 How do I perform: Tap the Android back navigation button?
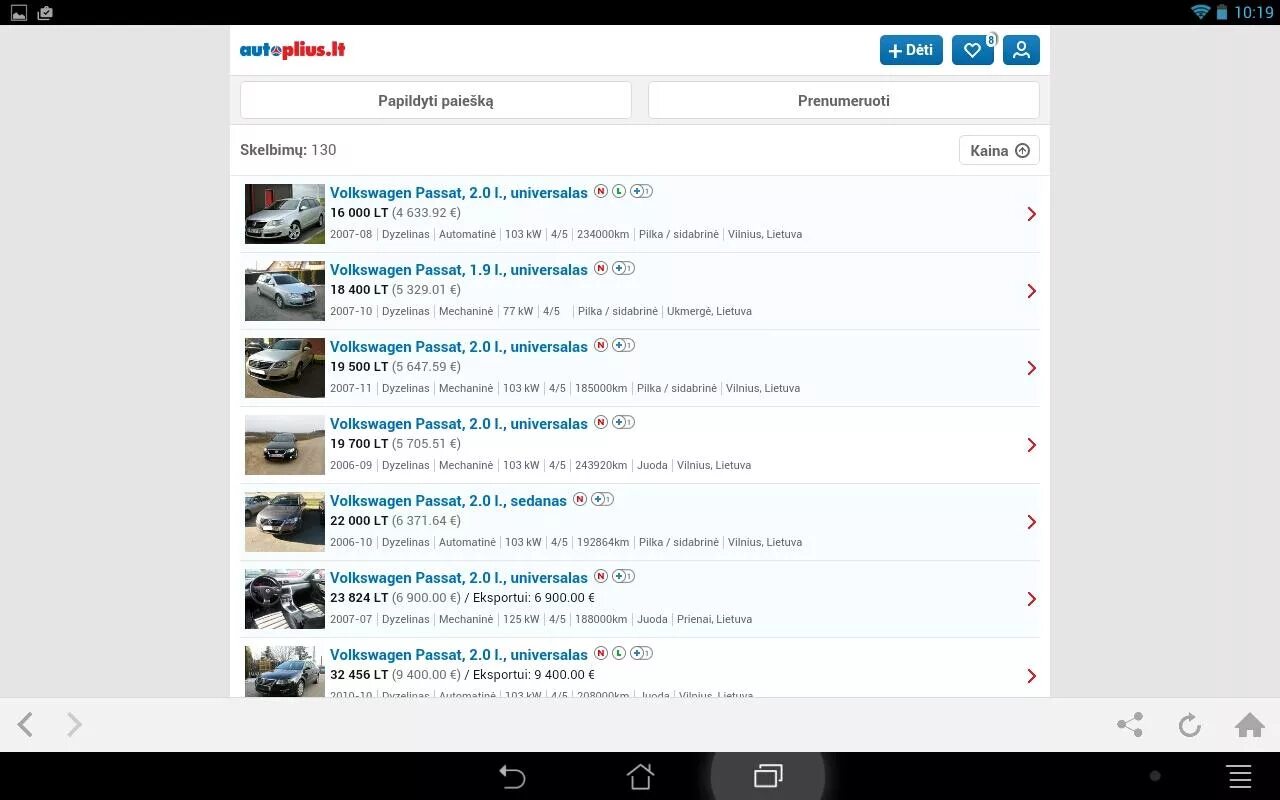(512, 776)
